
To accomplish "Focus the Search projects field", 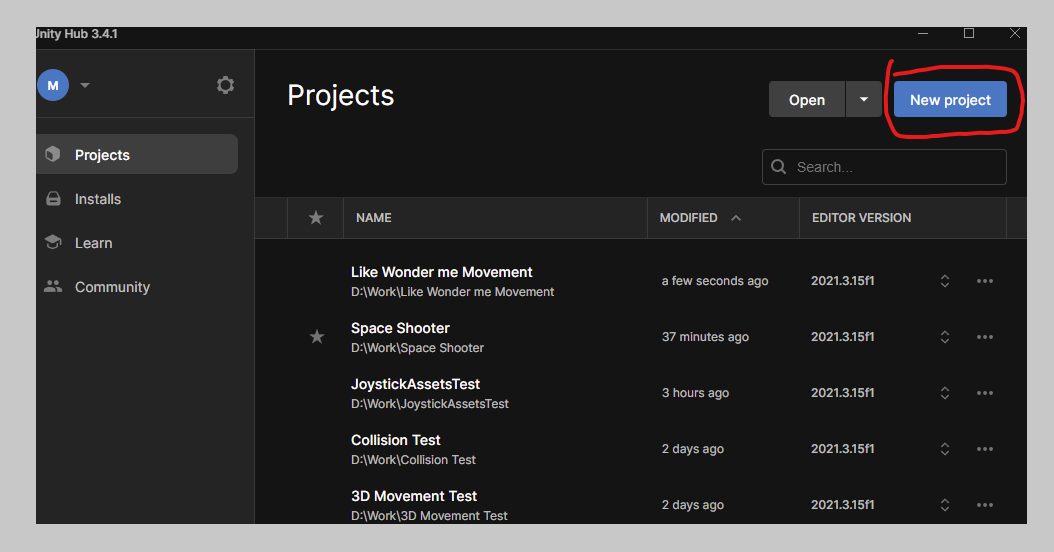I will pyautogui.click(x=884, y=167).
